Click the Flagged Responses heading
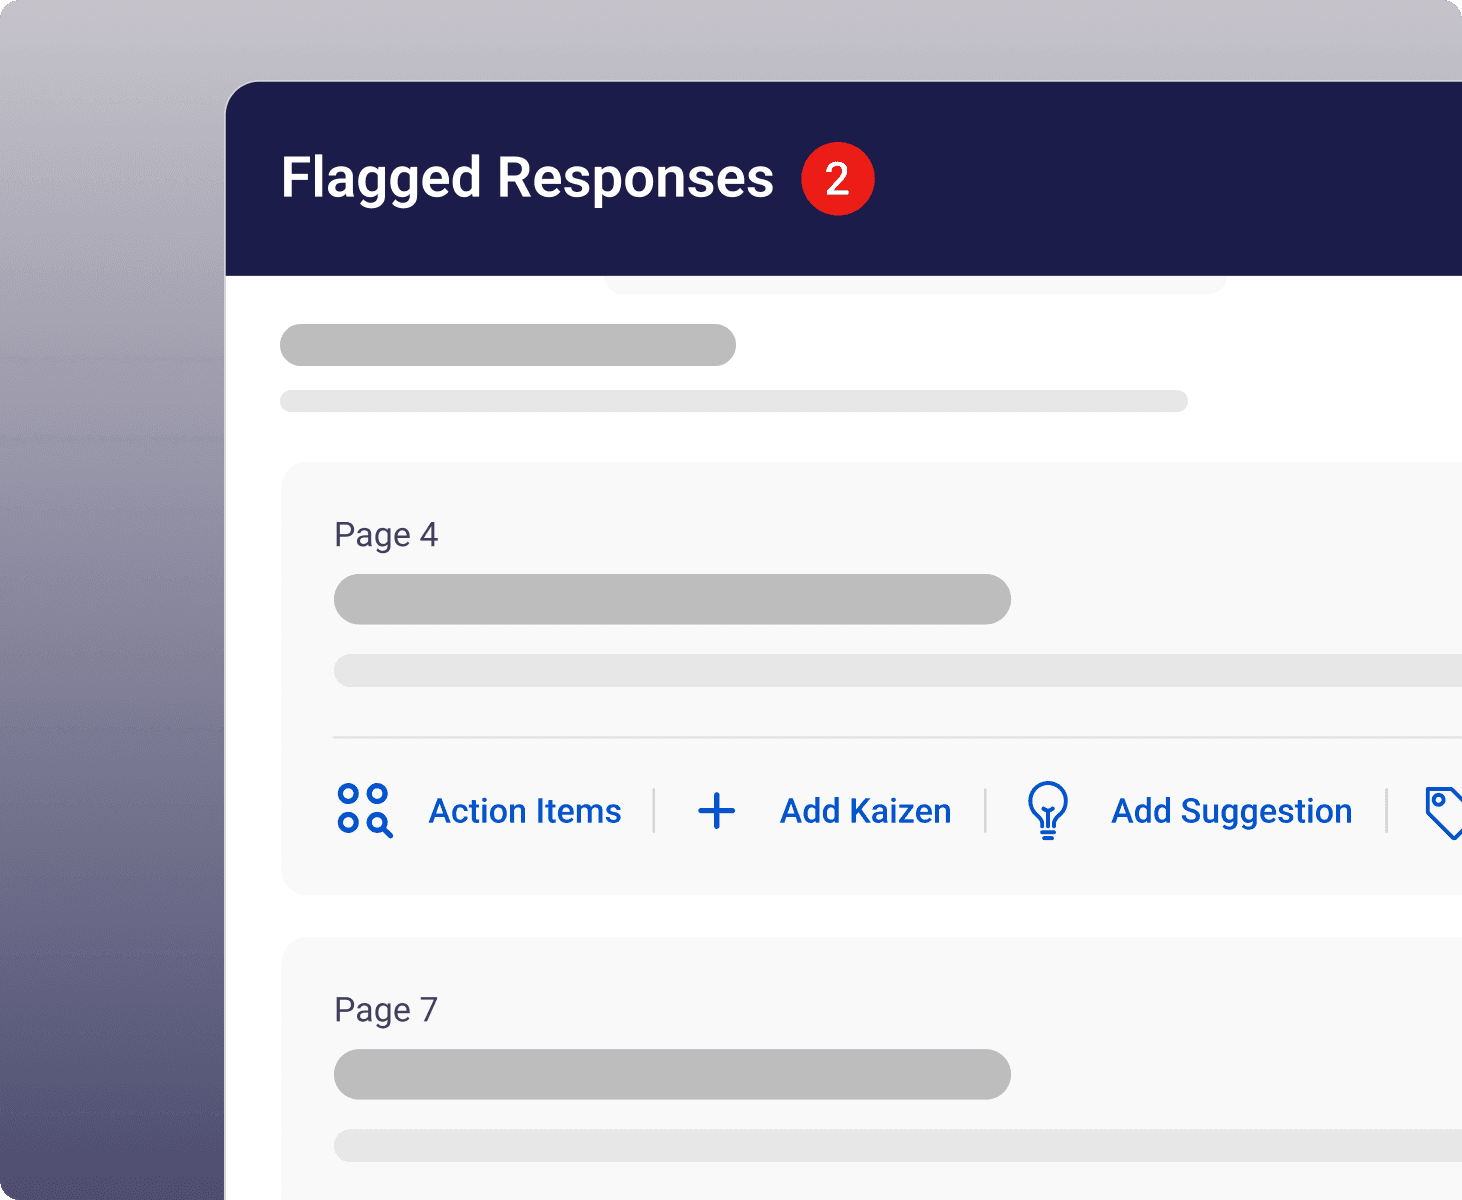This screenshot has width=1462, height=1200. [x=527, y=179]
